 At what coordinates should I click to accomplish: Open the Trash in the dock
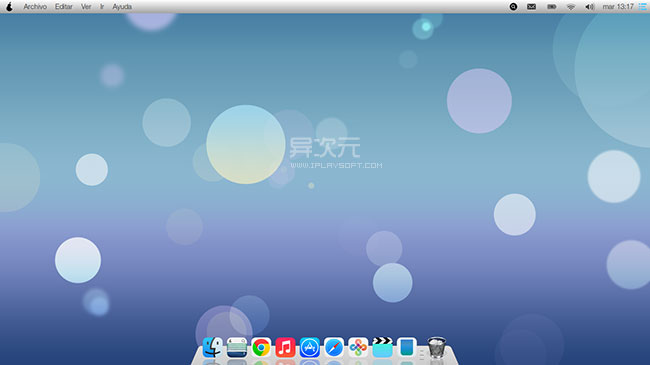point(437,347)
